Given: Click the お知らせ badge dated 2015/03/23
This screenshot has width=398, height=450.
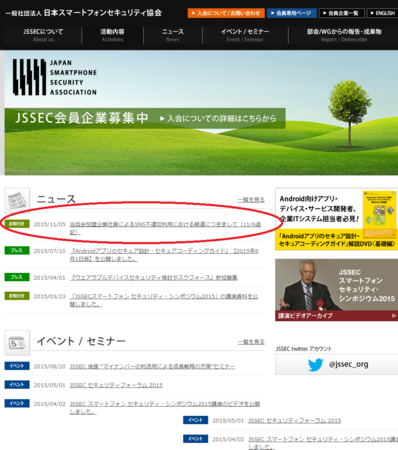Looking at the screenshot, I should coord(17,296).
